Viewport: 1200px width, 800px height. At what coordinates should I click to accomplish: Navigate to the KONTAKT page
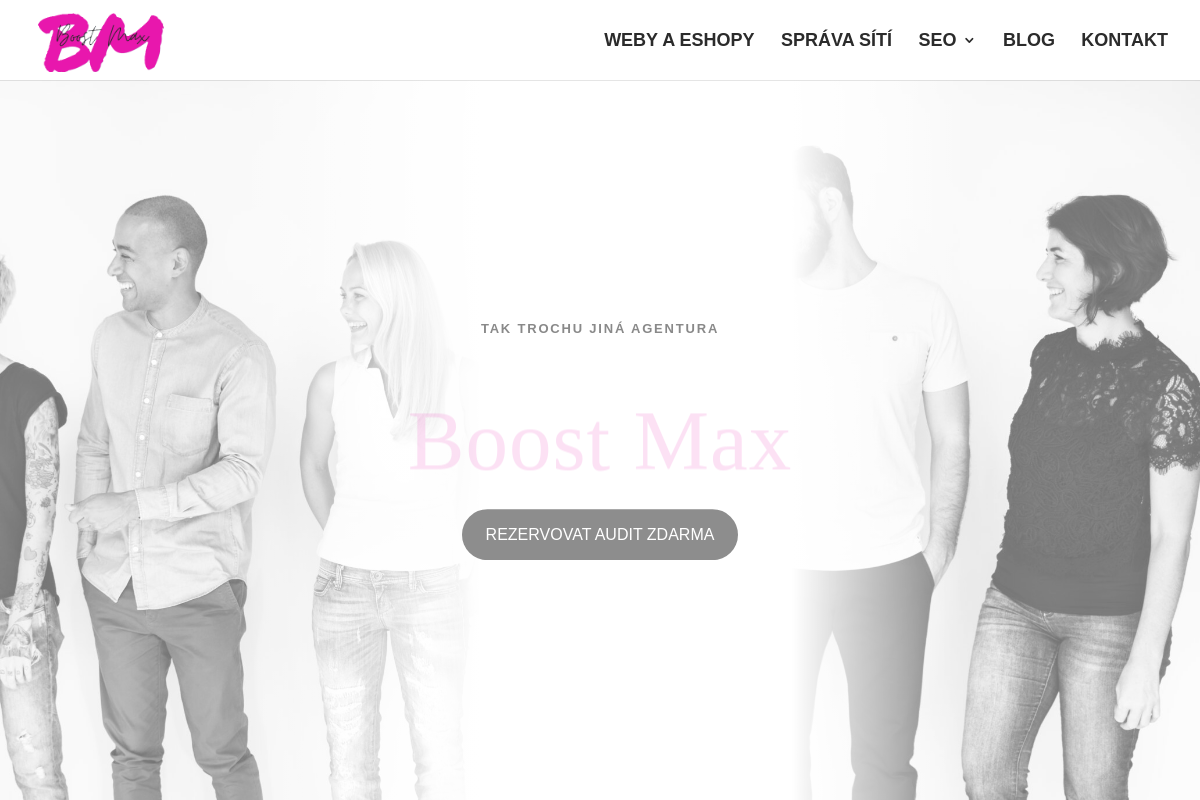(x=1124, y=40)
